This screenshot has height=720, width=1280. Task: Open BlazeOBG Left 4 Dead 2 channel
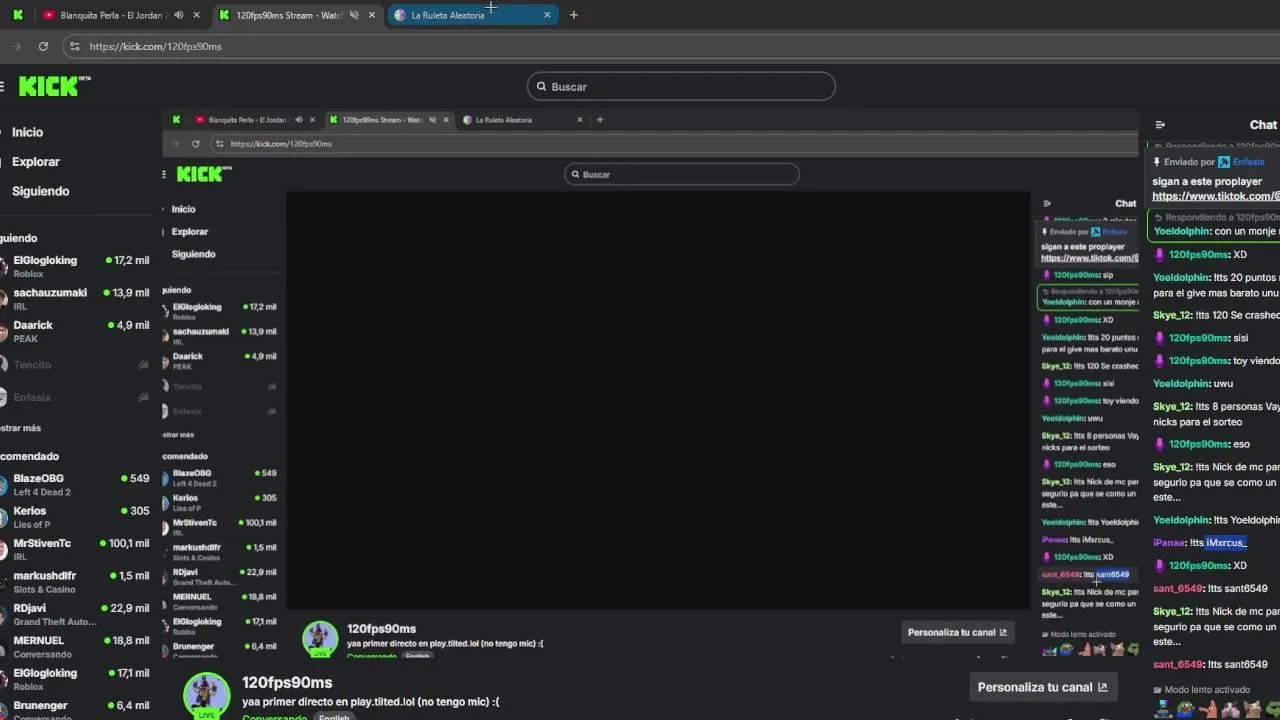tap(76, 484)
